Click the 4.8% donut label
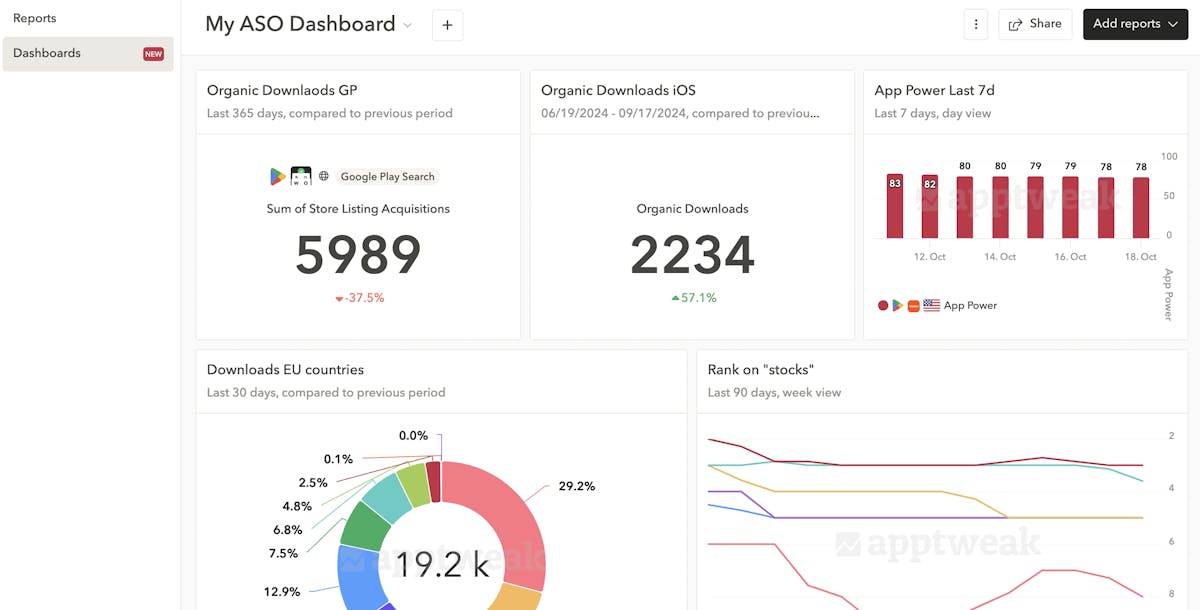This screenshot has height=610, width=1200. click(x=298, y=506)
